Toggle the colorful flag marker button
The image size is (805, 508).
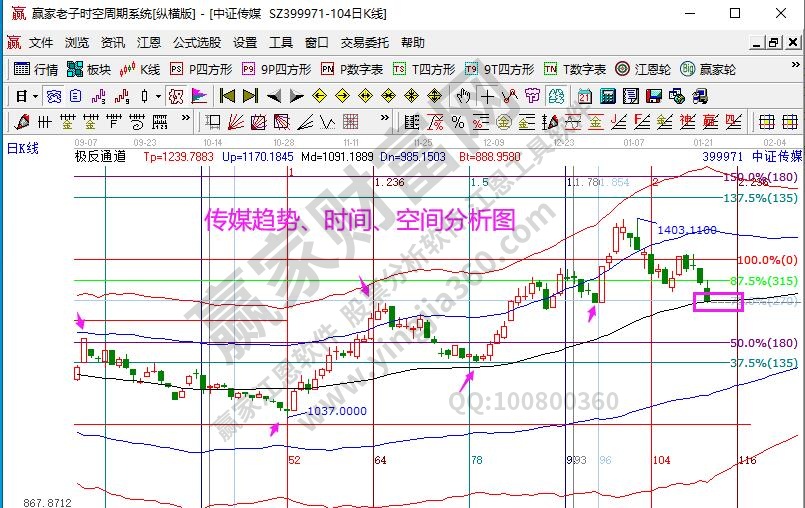click(x=199, y=96)
